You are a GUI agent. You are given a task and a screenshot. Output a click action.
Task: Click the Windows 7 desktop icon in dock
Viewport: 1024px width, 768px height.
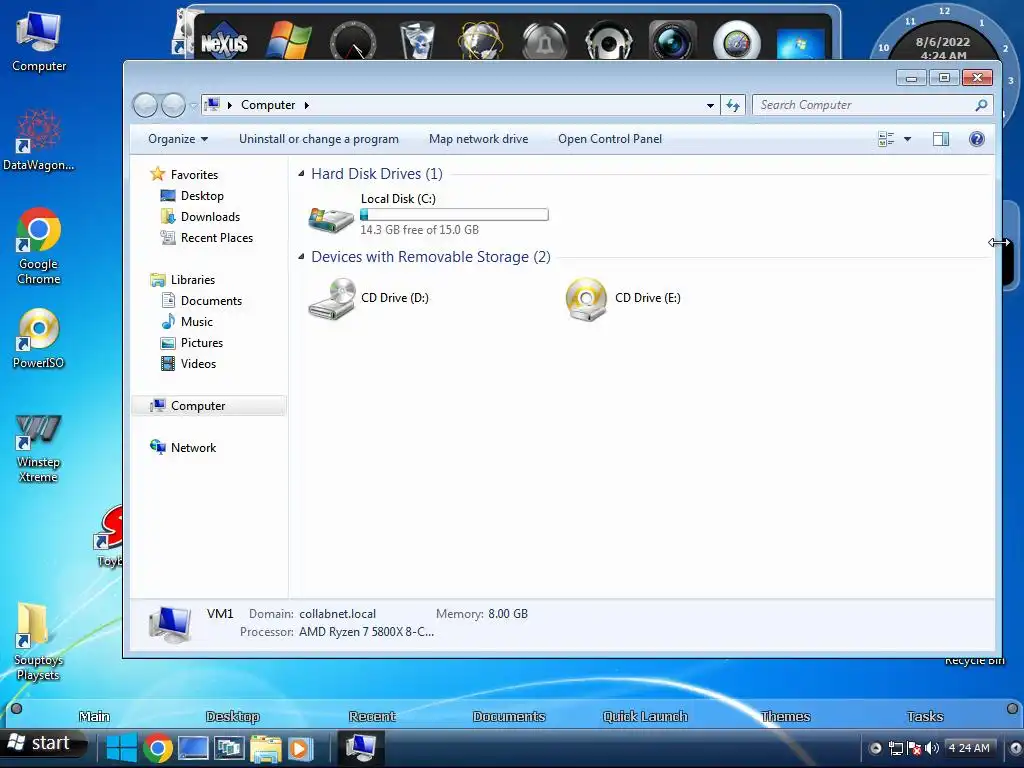(801, 44)
